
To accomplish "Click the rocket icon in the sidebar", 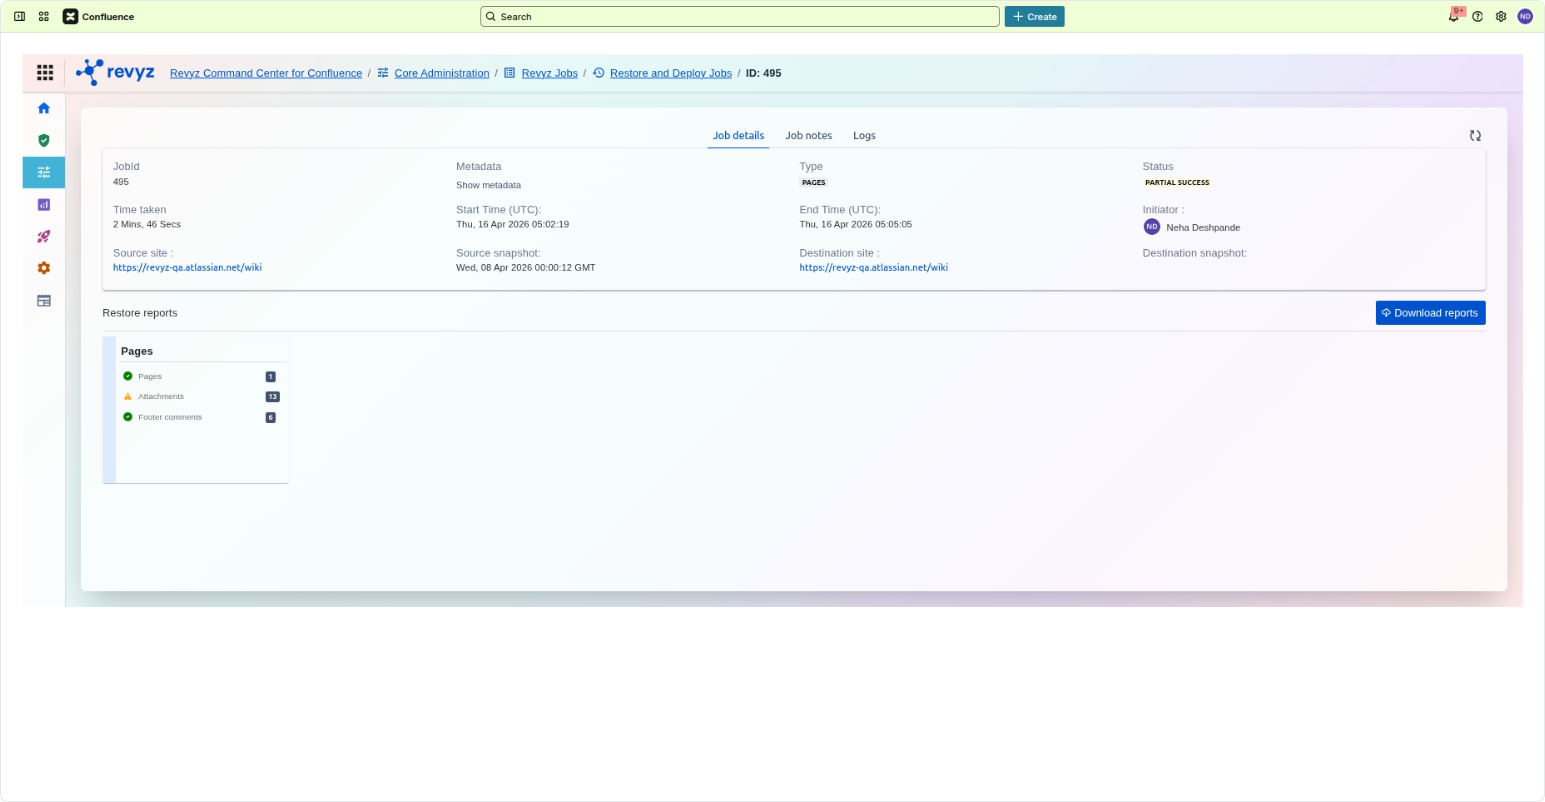I will (x=44, y=236).
